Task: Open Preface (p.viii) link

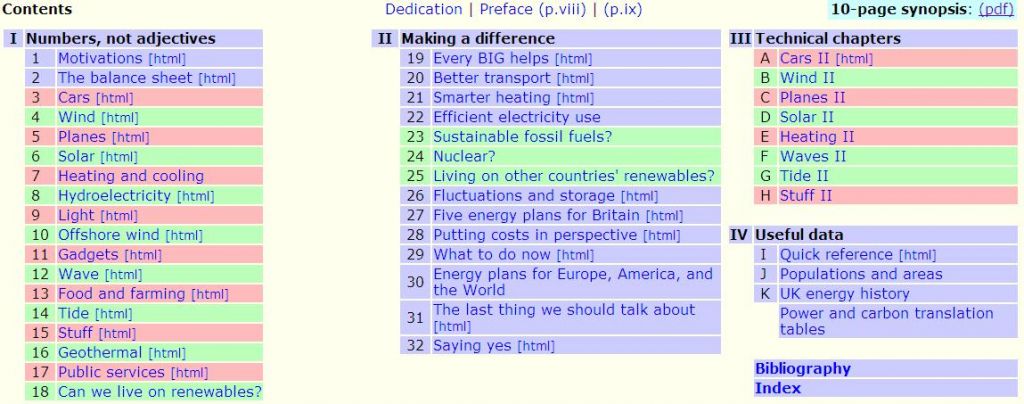Action: (x=533, y=9)
